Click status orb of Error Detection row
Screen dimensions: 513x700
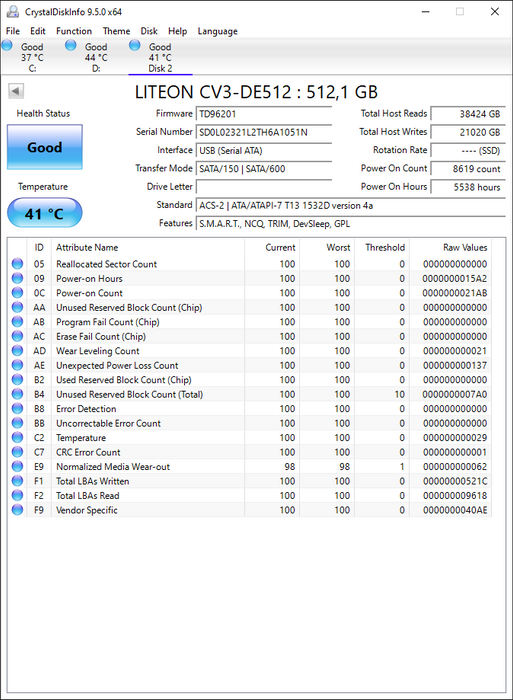coord(17,408)
